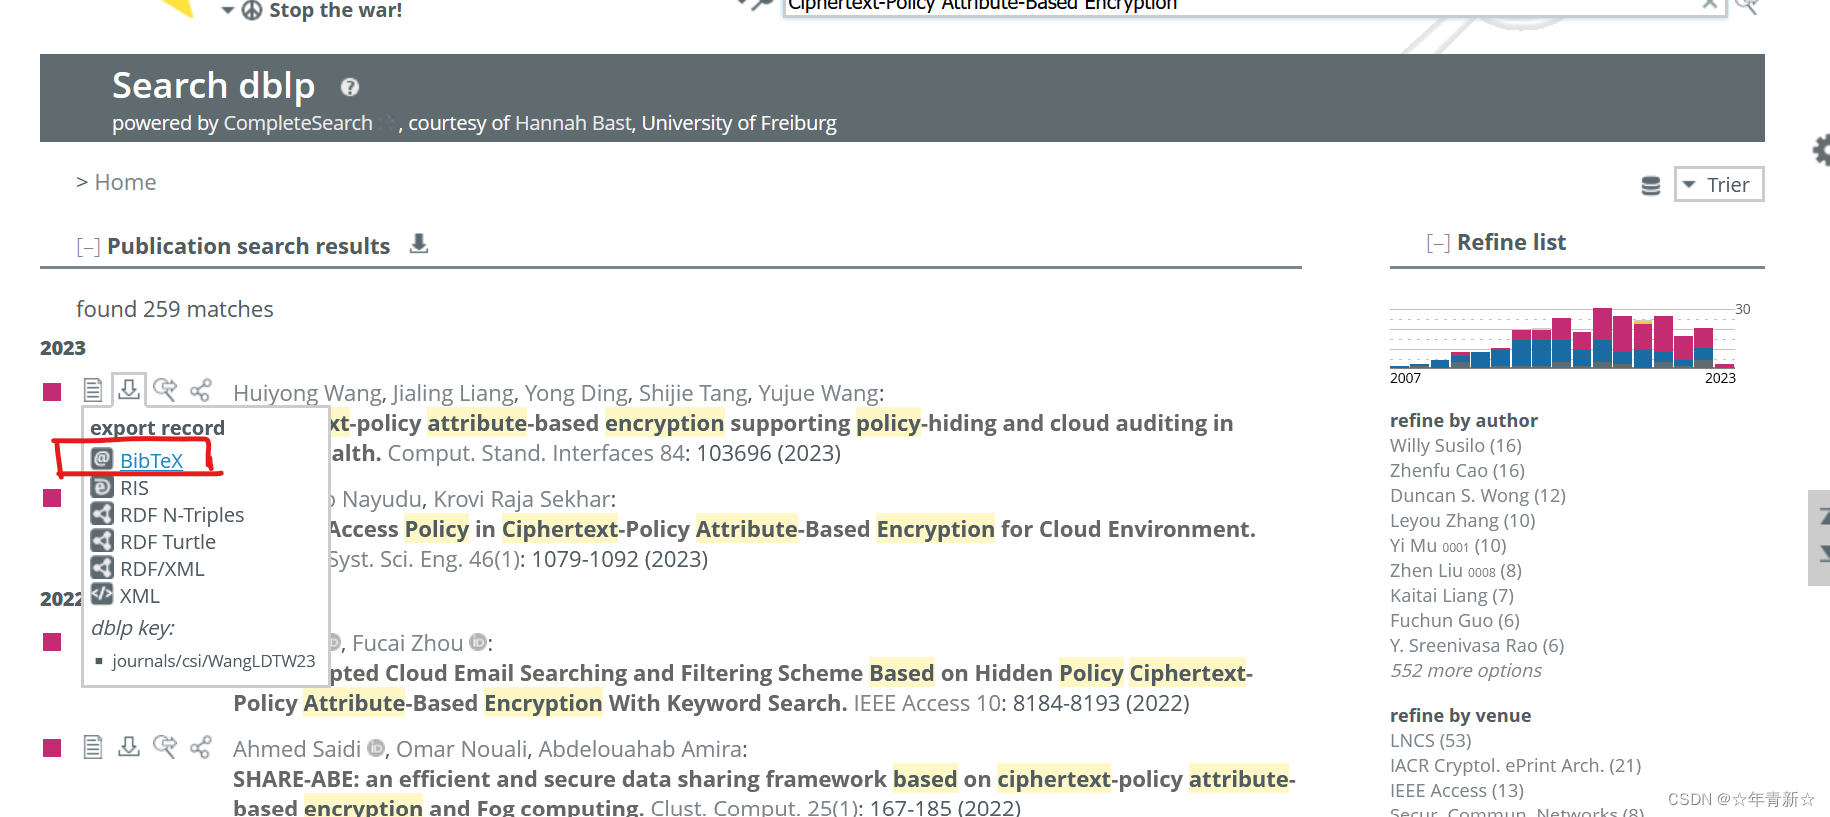
Task: Open the Clust. Comput. 25(1) venue link
Action: pos(754,807)
